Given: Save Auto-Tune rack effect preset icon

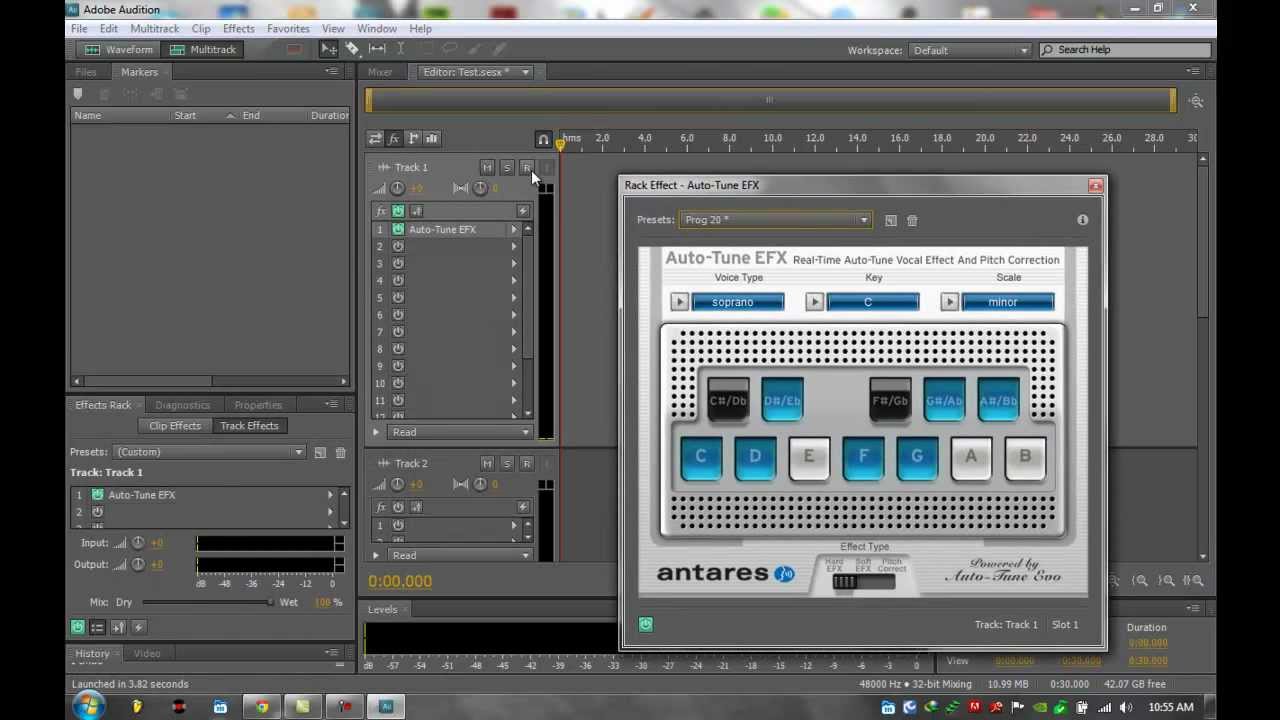Looking at the screenshot, I should (891, 220).
